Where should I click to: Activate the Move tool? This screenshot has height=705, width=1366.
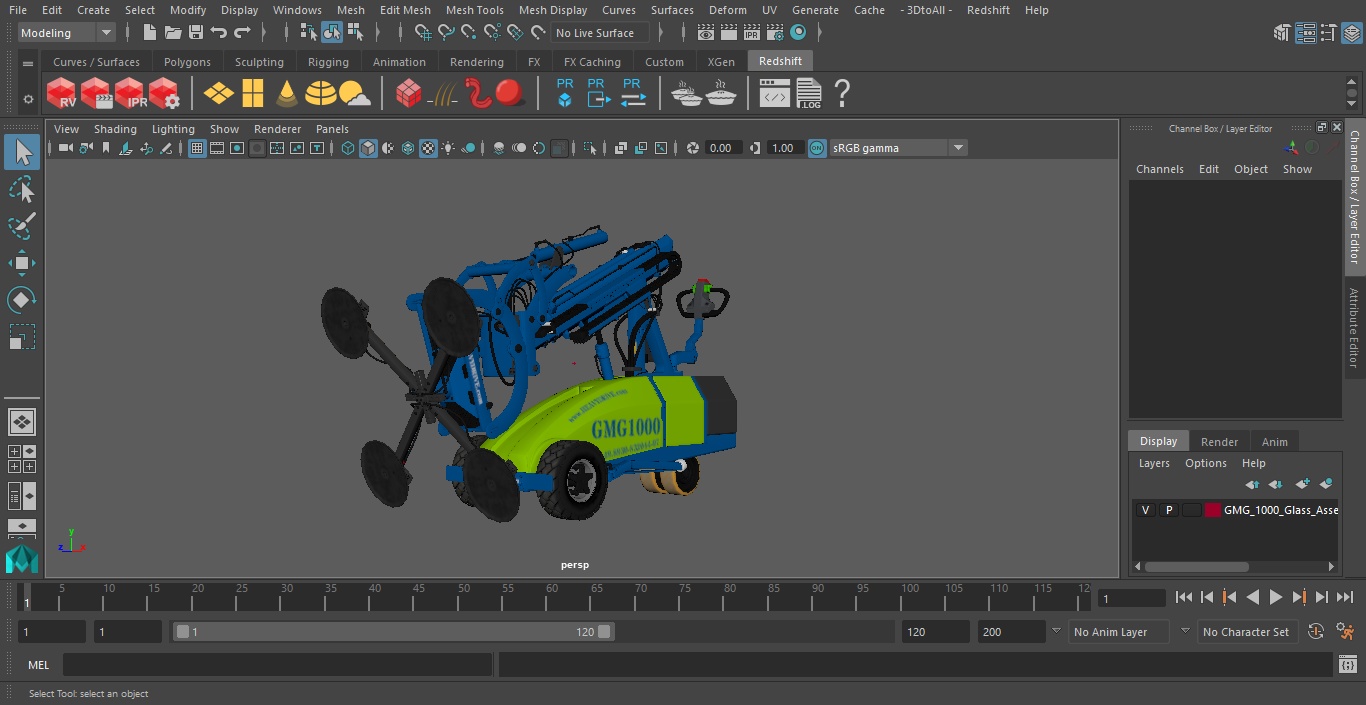pyautogui.click(x=21, y=263)
